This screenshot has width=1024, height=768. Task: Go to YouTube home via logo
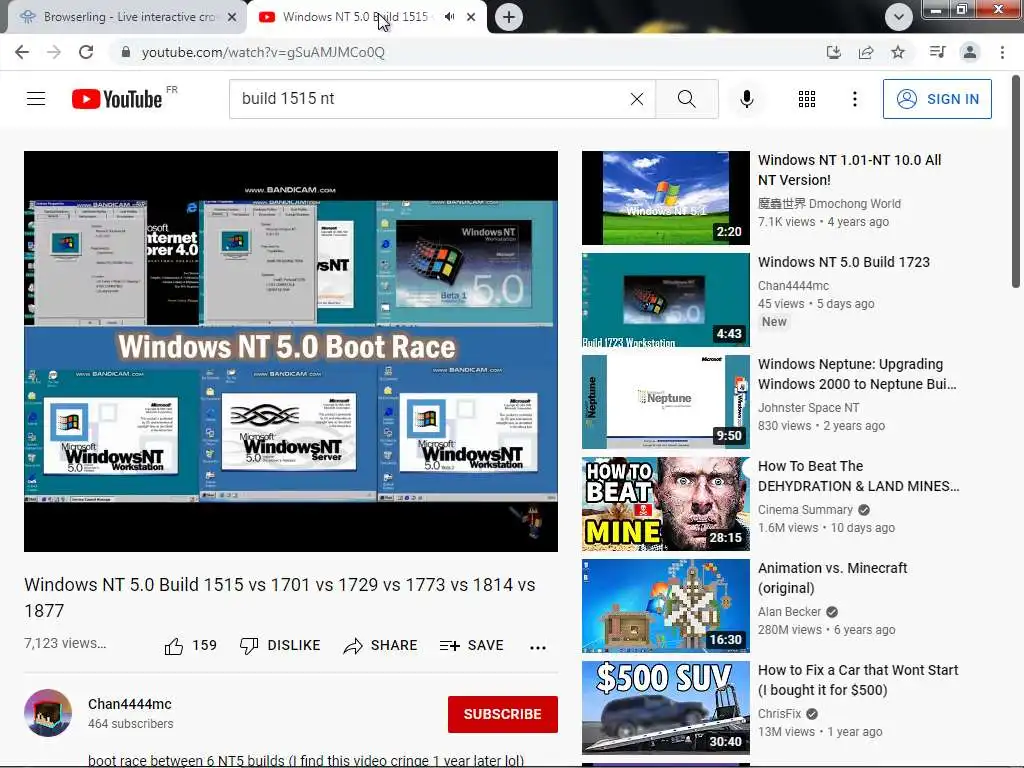point(117,99)
